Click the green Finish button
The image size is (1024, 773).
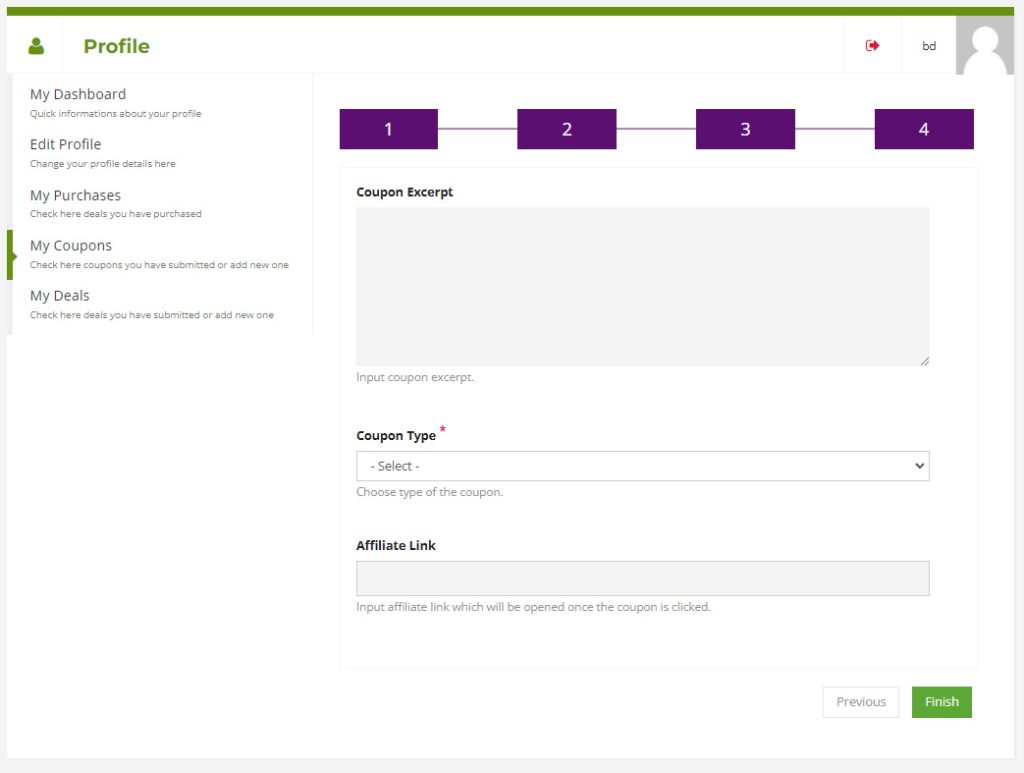coord(941,702)
